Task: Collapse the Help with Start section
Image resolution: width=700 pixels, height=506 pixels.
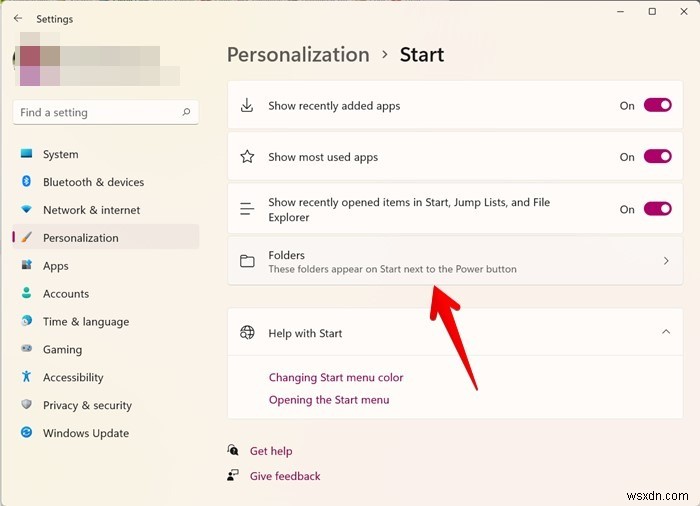Action: click(x=666, y=333)
